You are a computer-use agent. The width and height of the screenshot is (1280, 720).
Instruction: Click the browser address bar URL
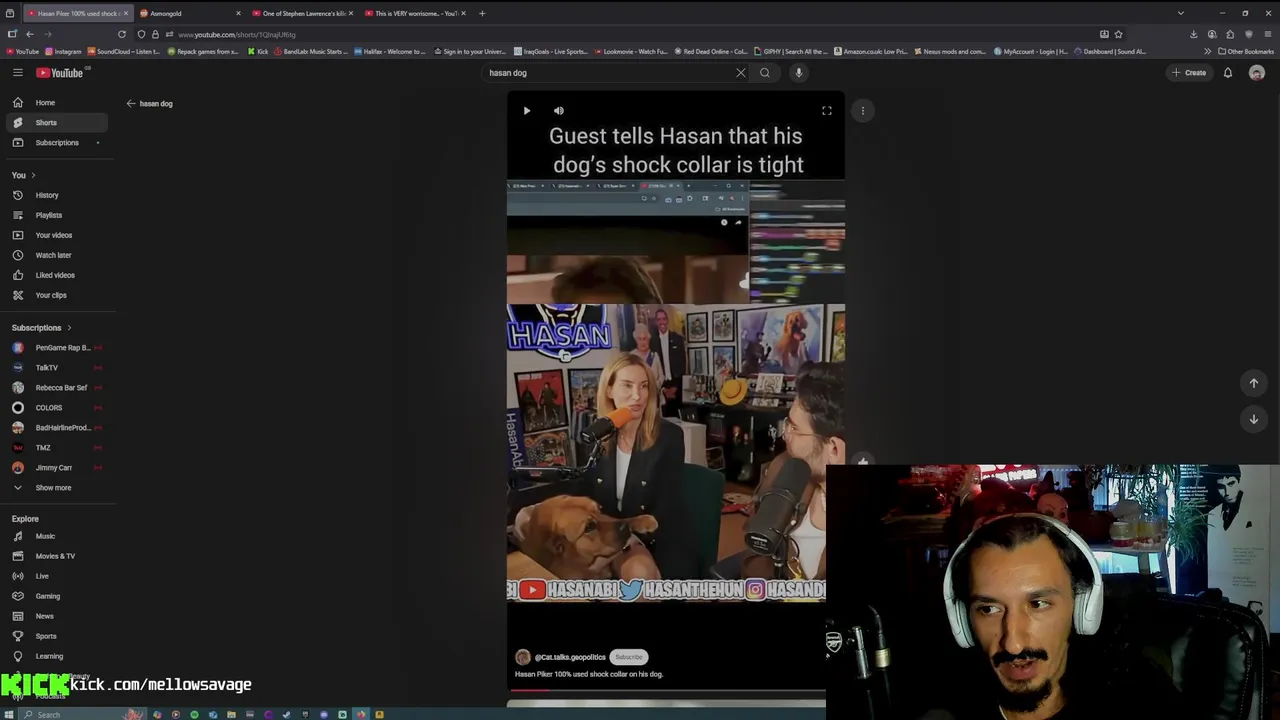pyautogui.click(x=237, y=34)
